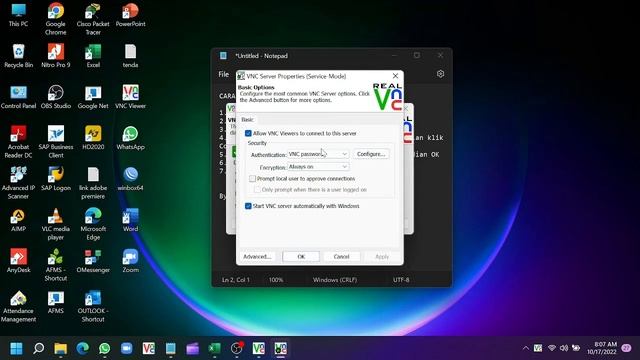
Task: Open Microsoft Edge desktop shortcut
Action: tap(93, 224)
